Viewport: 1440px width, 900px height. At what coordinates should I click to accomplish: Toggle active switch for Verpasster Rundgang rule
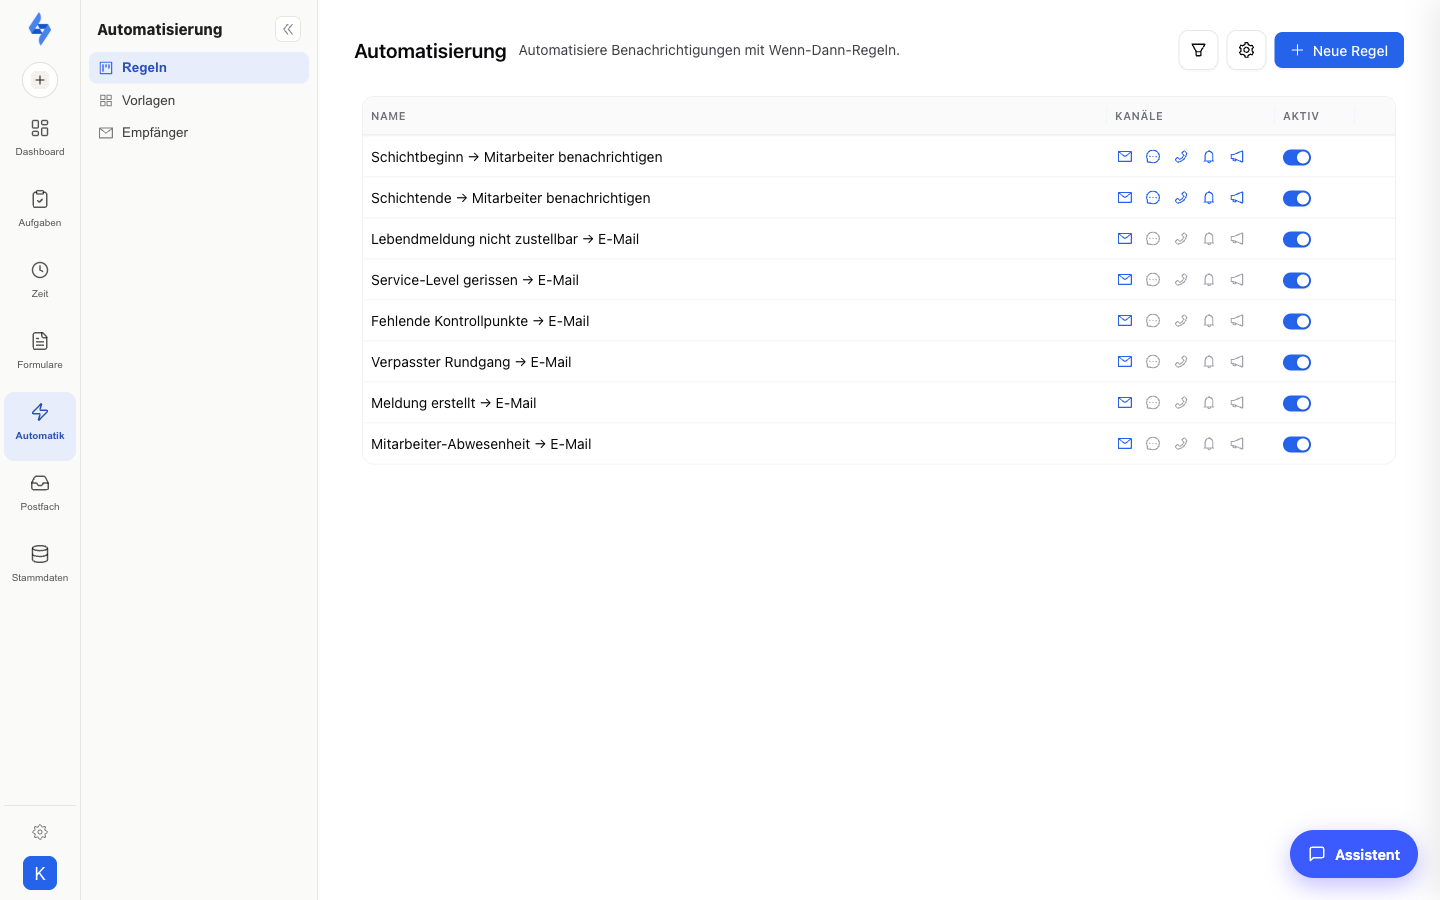tap(1297, 362)
